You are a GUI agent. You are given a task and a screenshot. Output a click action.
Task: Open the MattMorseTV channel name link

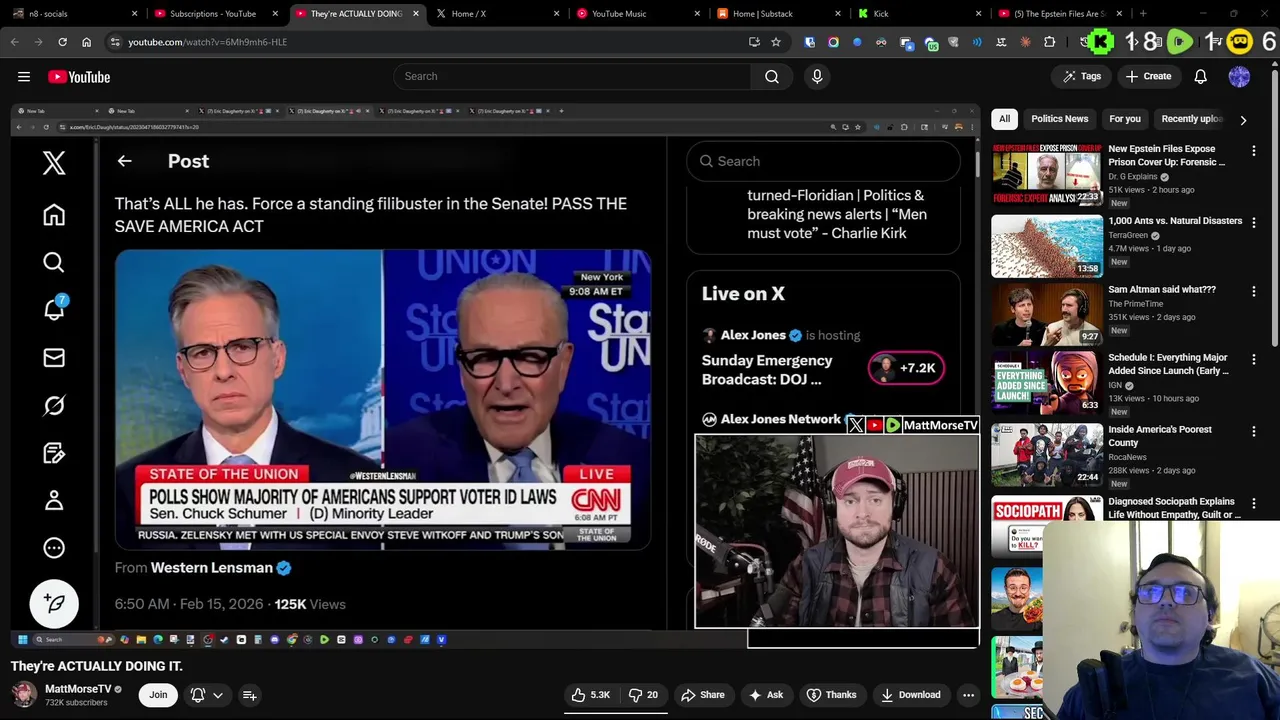[78, 689]
